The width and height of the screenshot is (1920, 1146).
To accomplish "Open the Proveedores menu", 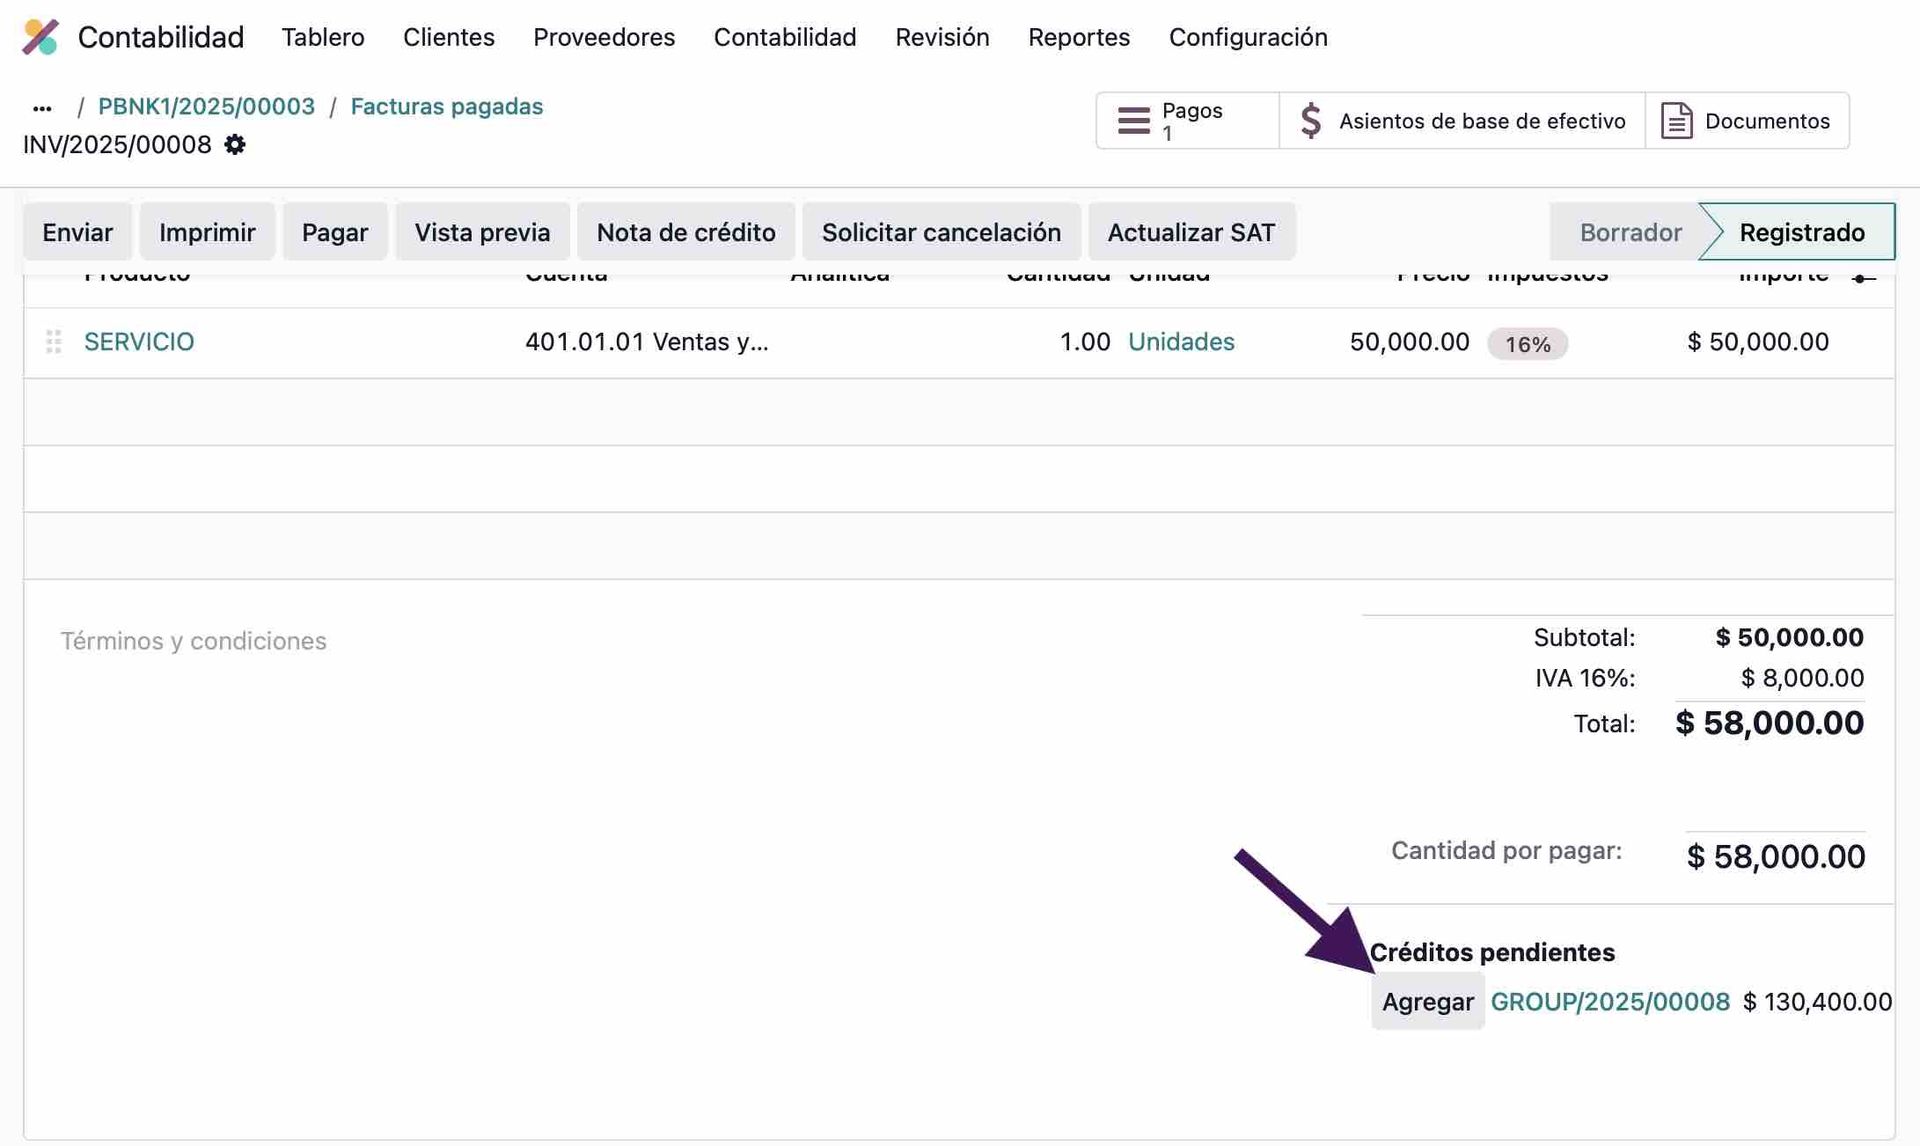I will [x=604, y=37].
